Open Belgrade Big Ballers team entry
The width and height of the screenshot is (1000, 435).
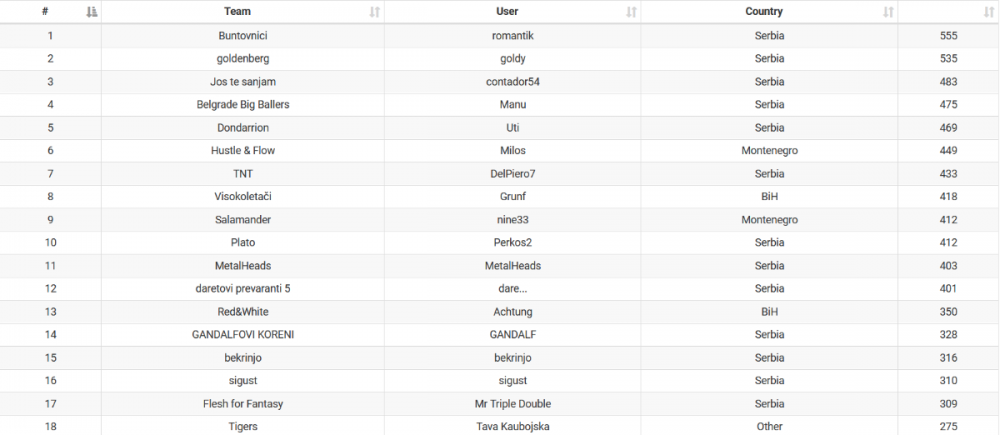243,105
